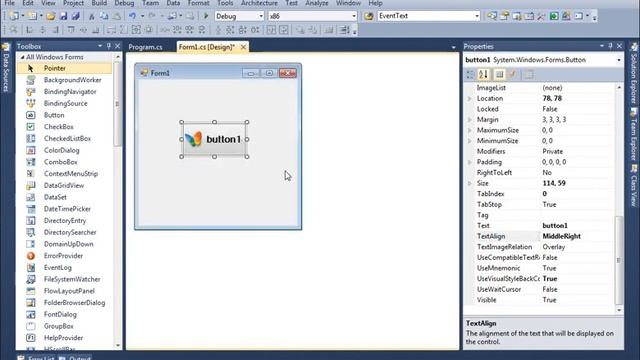The image size is (640, 360).
Task: Switch Properties to Categorized view
Action: coord(471,74)
